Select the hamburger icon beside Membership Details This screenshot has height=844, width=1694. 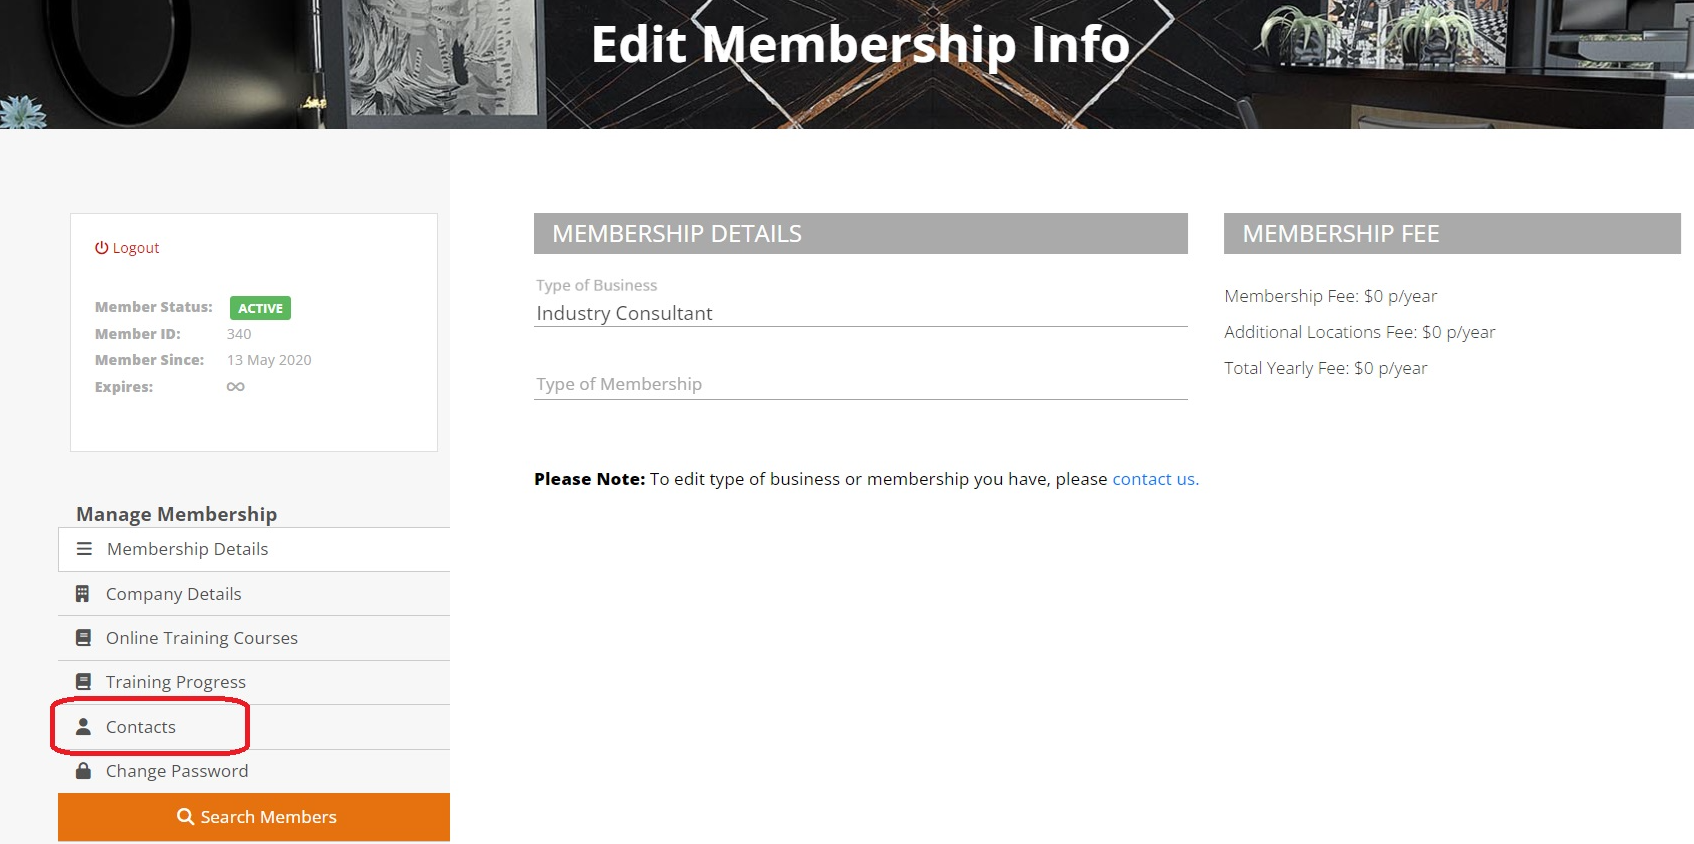[x=83, y=548]
